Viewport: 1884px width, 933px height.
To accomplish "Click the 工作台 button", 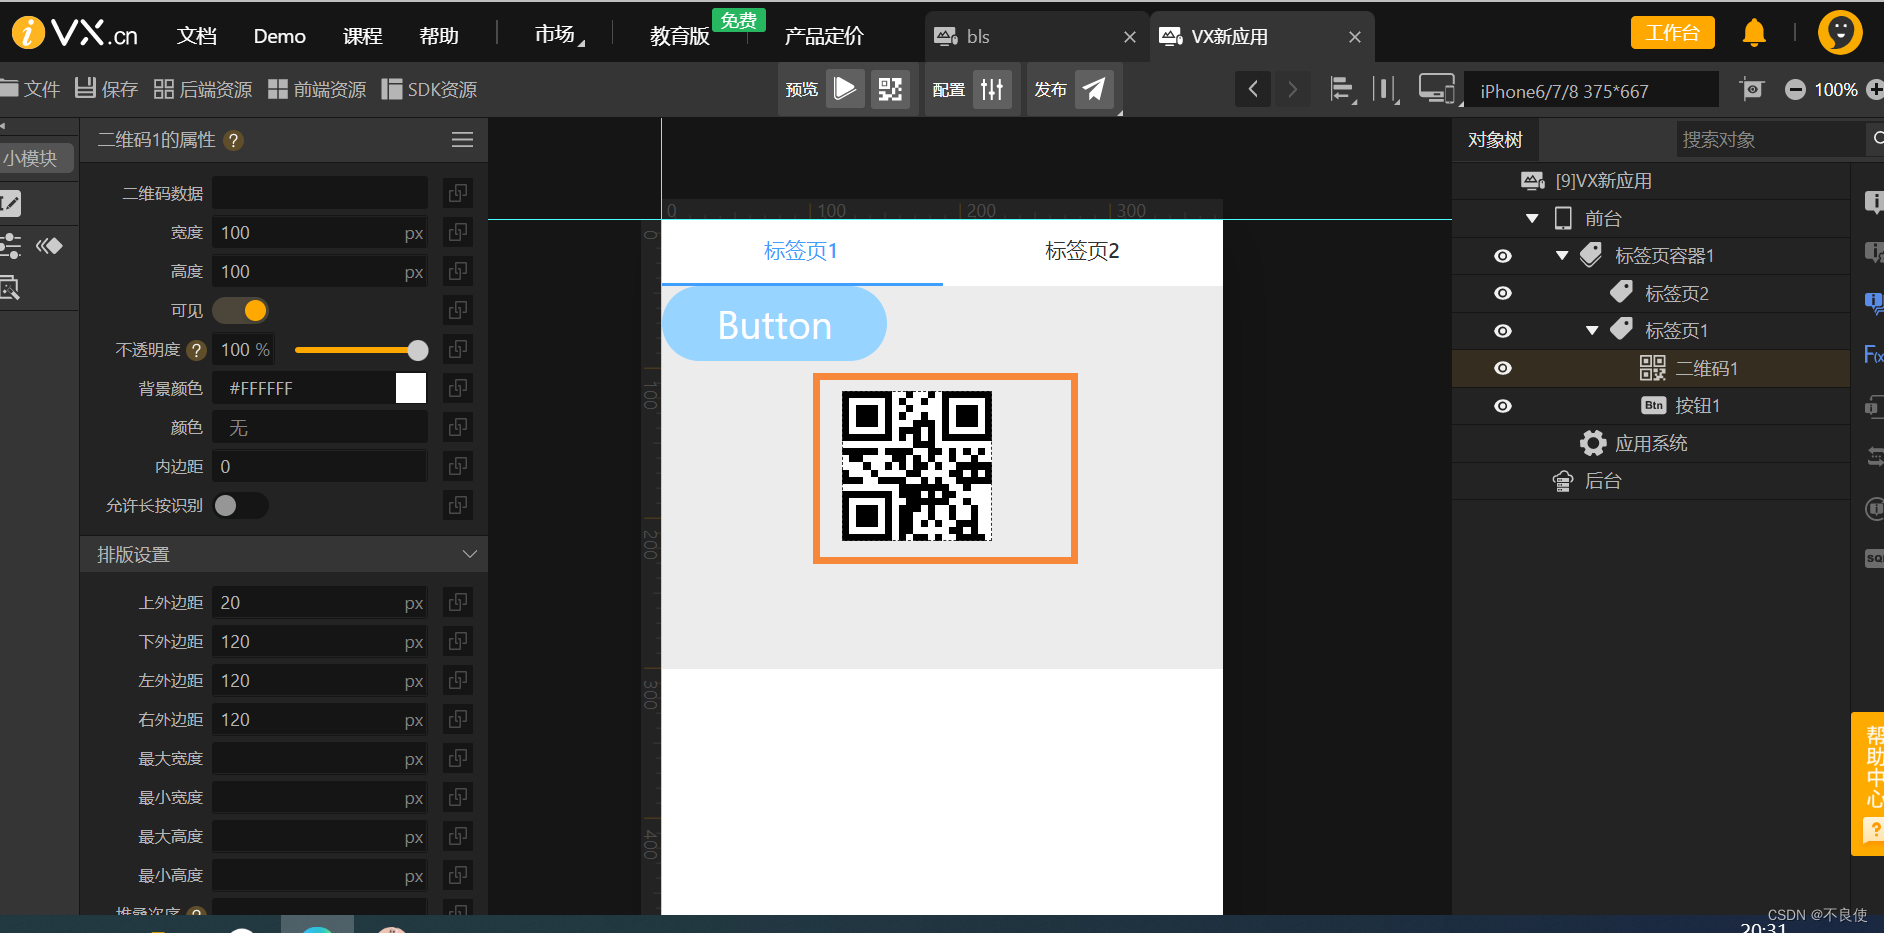I will 1672,33.
